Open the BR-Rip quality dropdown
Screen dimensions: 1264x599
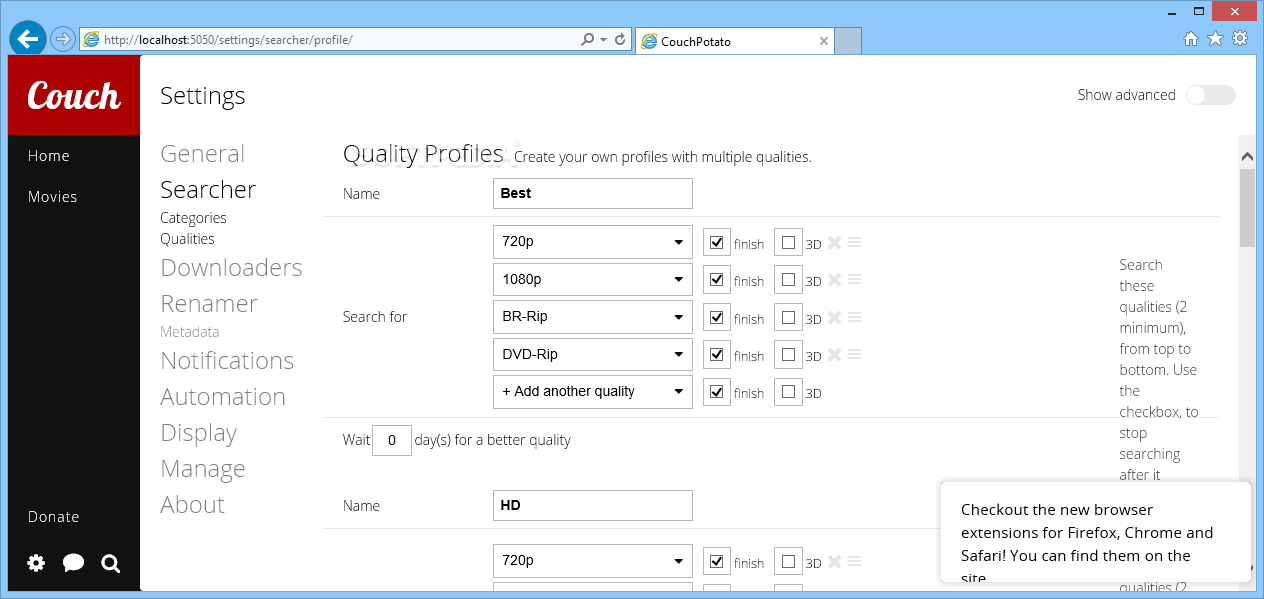point(593,317)
